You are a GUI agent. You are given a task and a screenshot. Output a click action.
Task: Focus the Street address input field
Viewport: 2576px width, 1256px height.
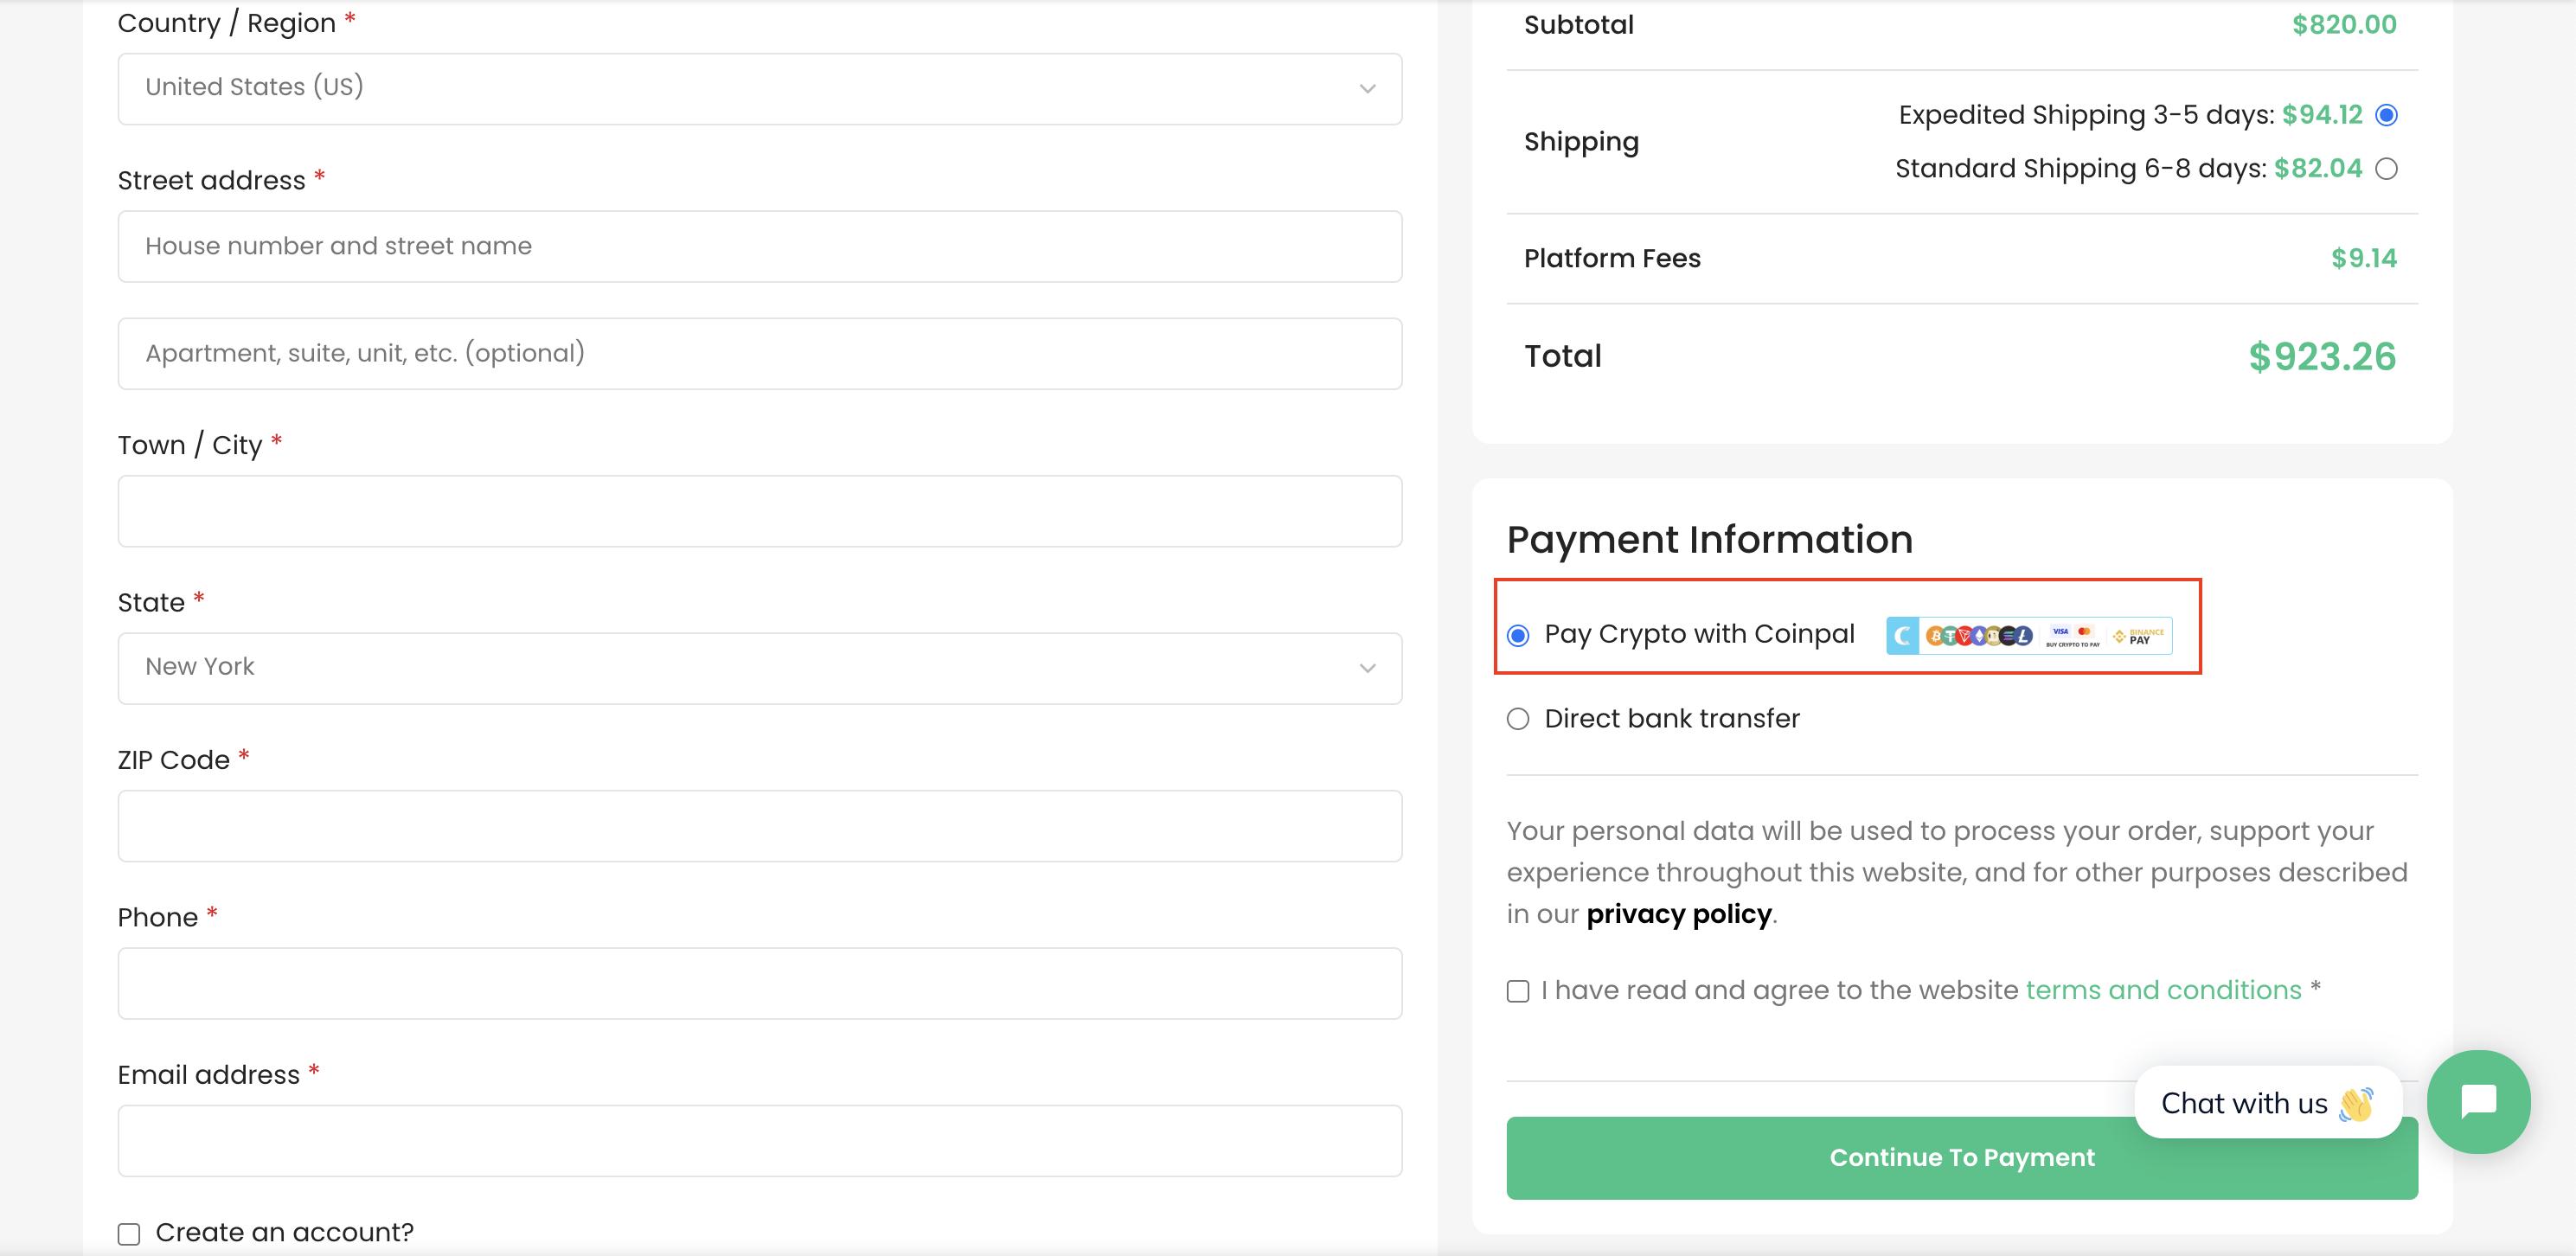tap(760, 246)
